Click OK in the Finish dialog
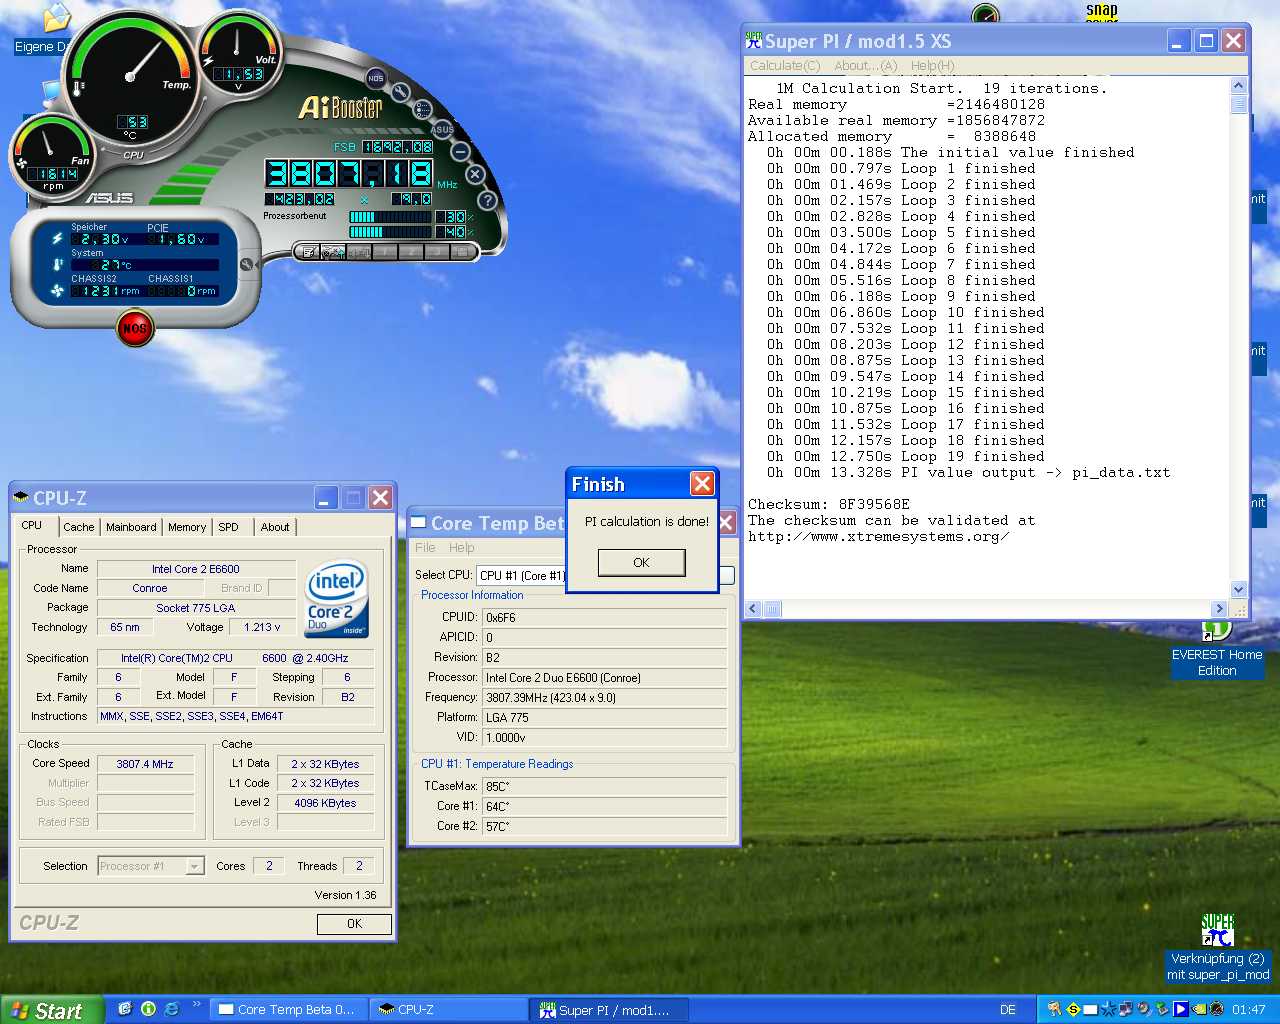 (641, 563)
